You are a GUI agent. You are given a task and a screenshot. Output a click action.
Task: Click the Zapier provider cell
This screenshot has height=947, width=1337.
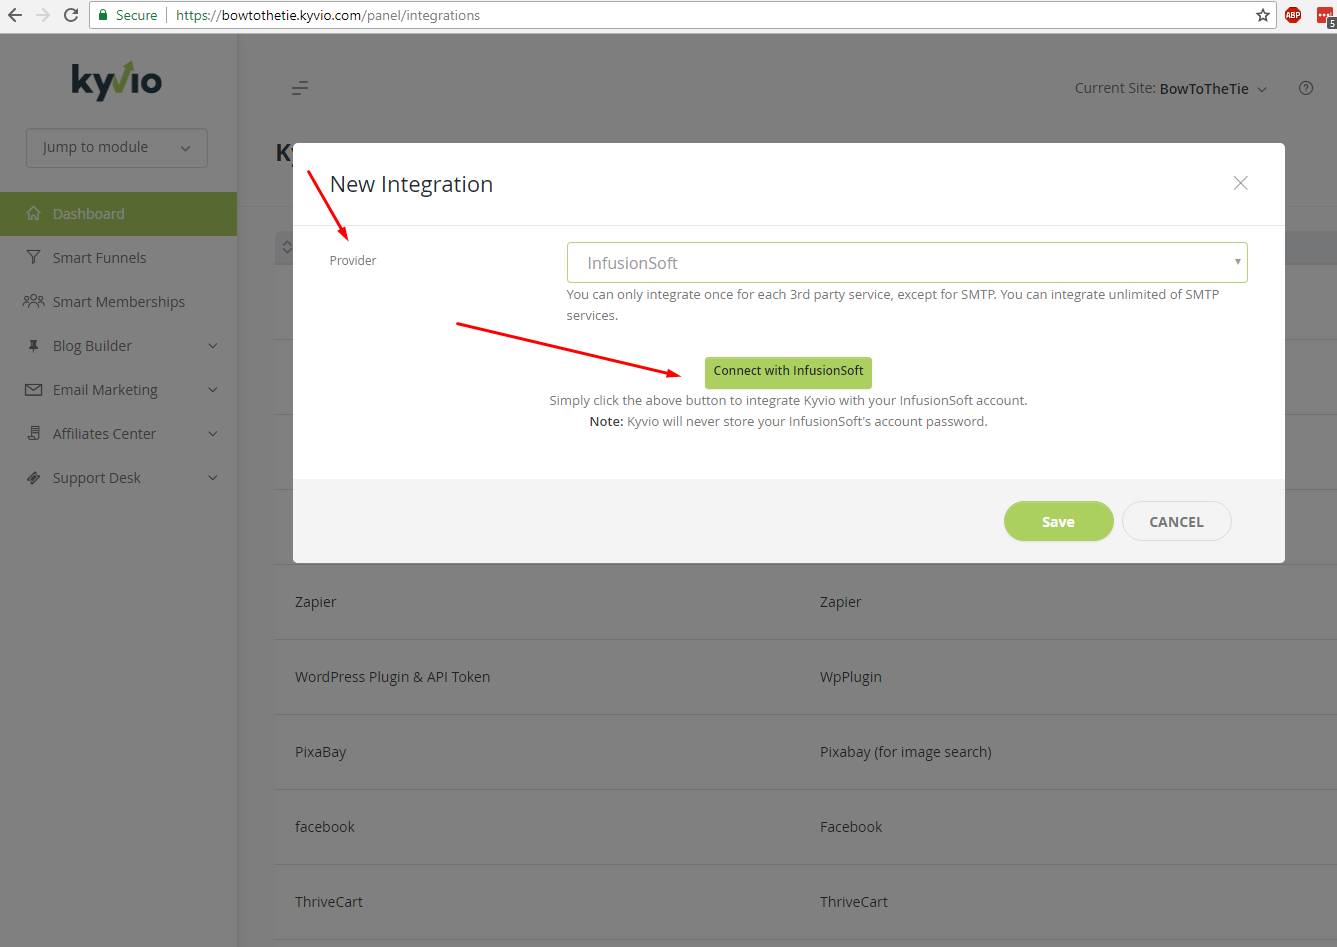point(840,602)
